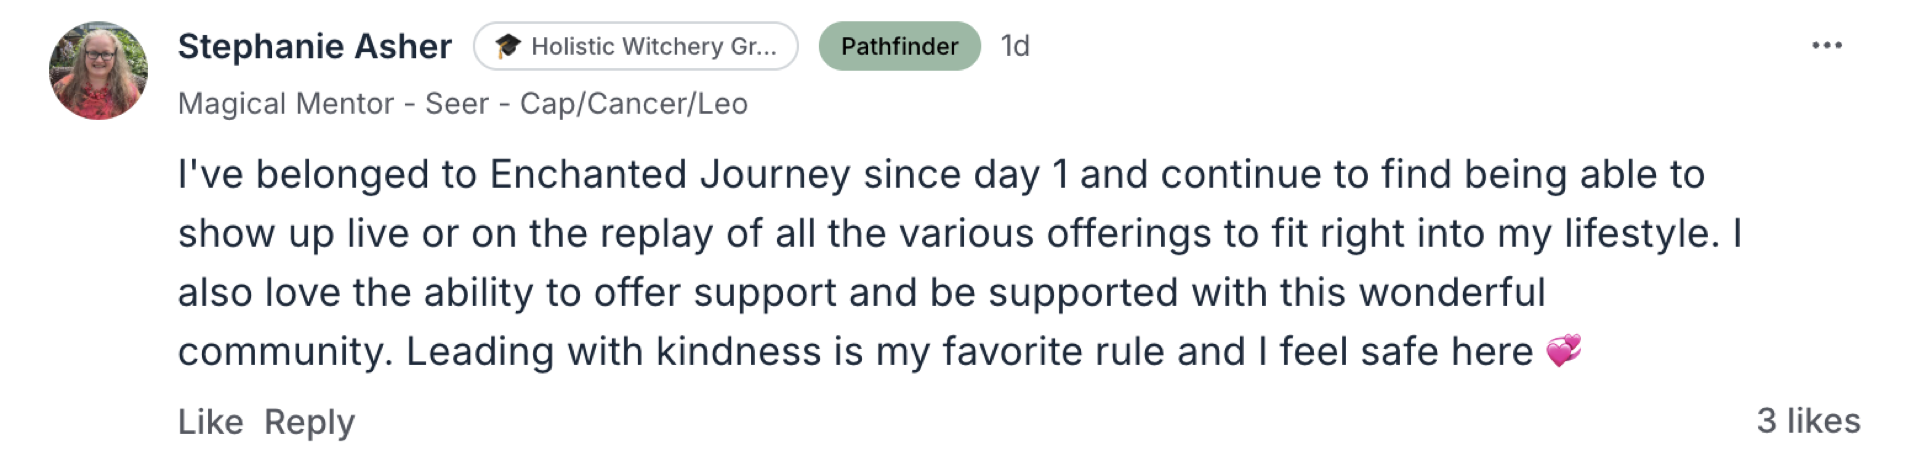Like Stephanie Asher's comment
1906x472 pixels.
point(210,422)
